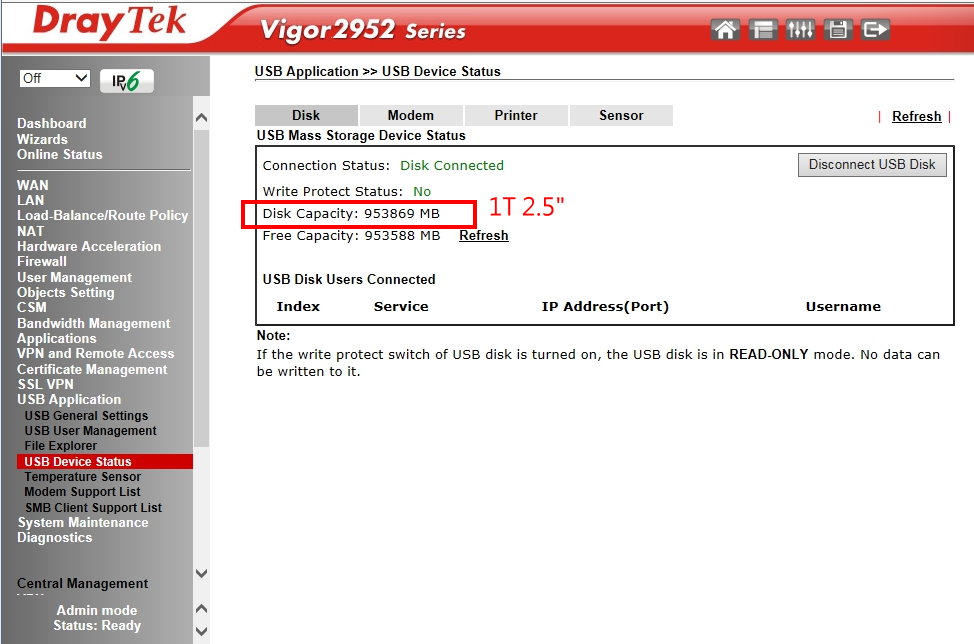Open USB User Management
Screen dimensions: 974x644
coord(91,431)
